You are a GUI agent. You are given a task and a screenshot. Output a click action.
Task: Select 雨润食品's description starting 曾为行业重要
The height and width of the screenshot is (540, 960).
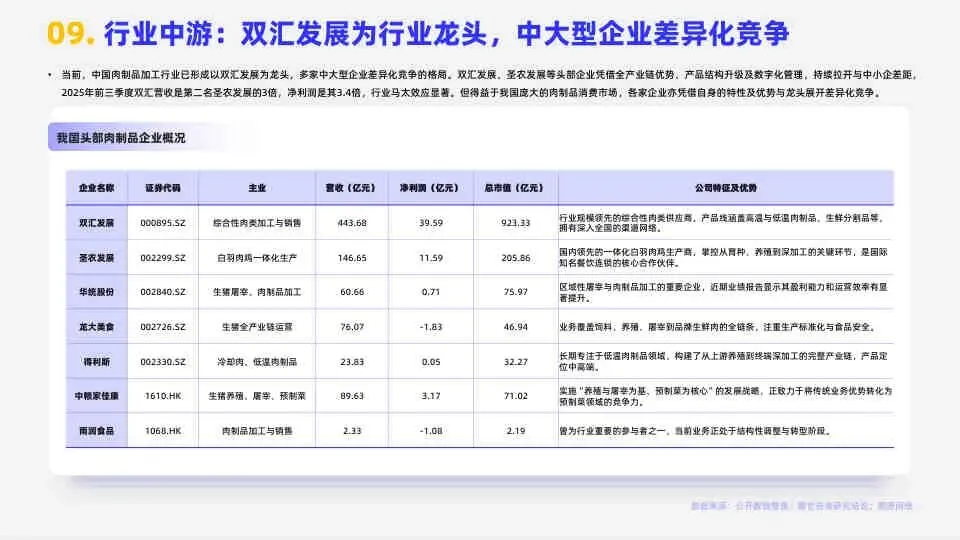click(x=697, y=431)
